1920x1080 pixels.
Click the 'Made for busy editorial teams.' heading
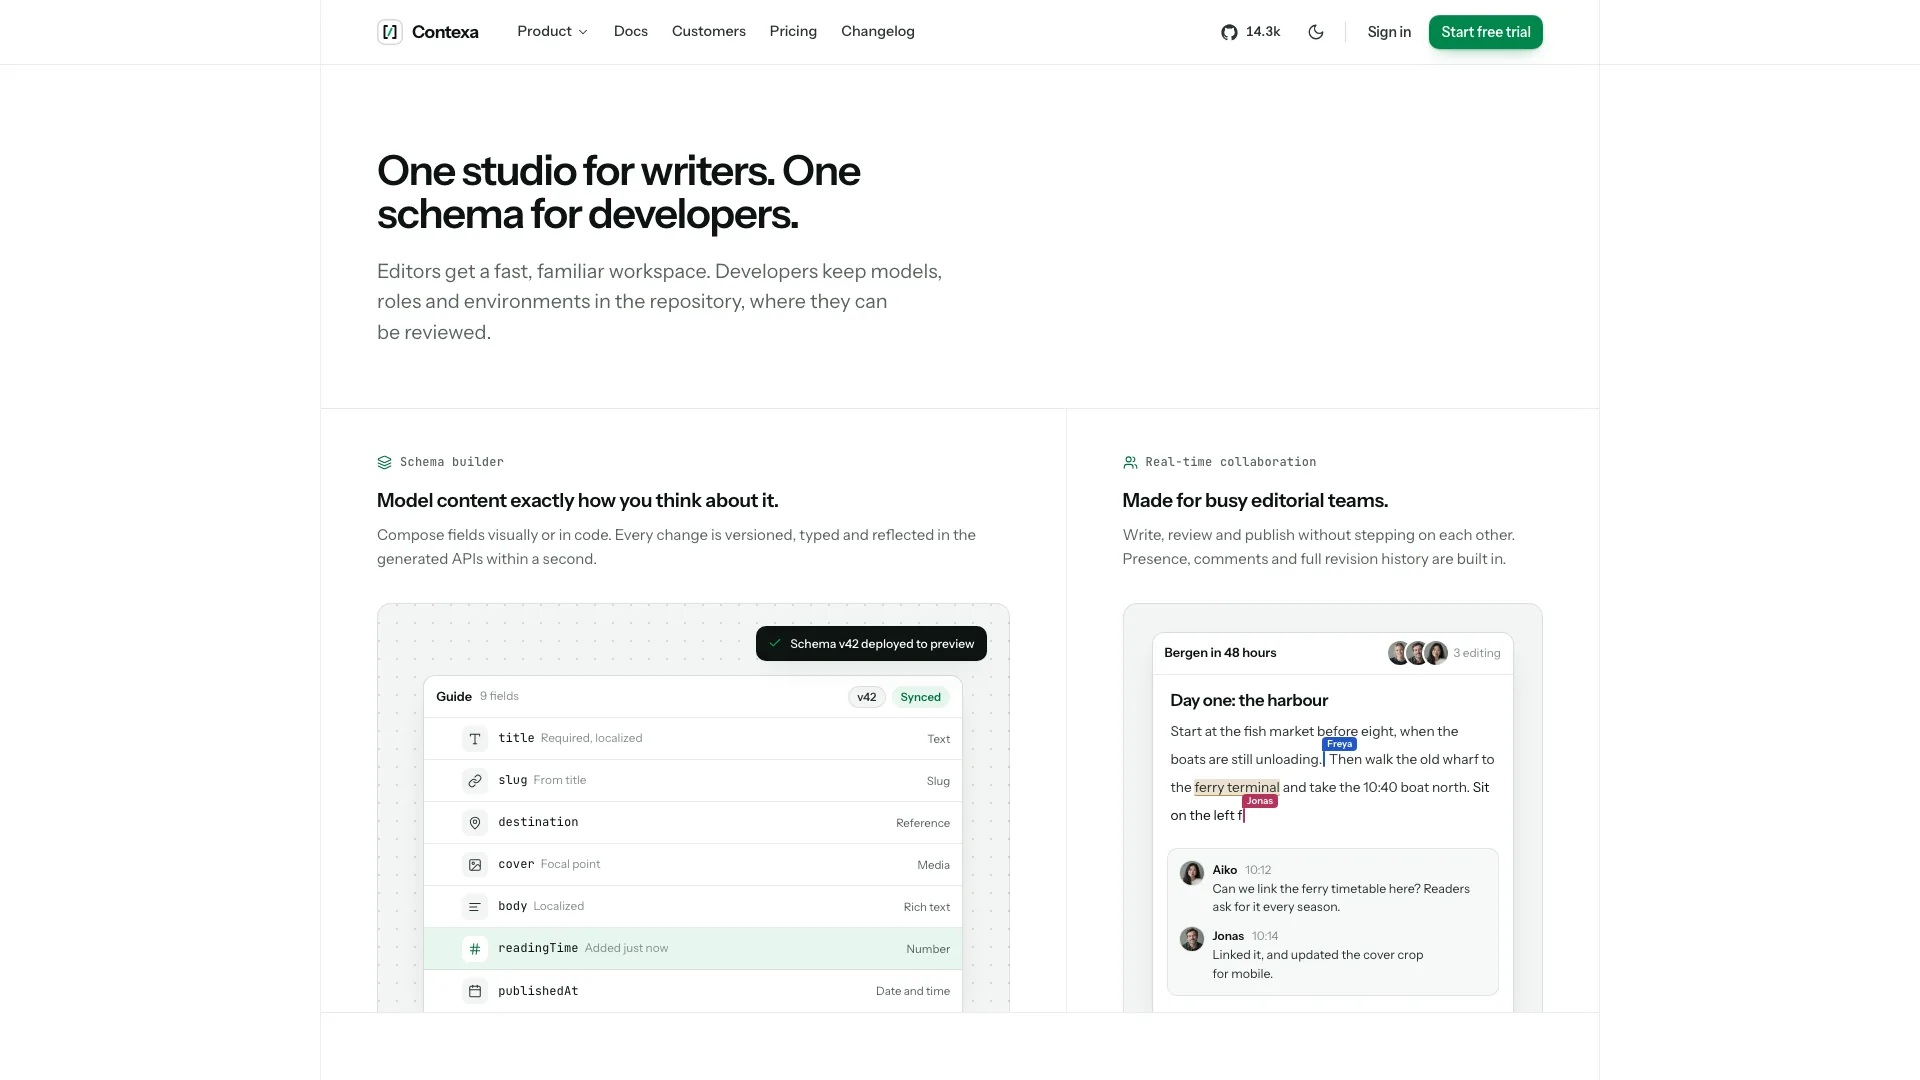coord(1255,500)
